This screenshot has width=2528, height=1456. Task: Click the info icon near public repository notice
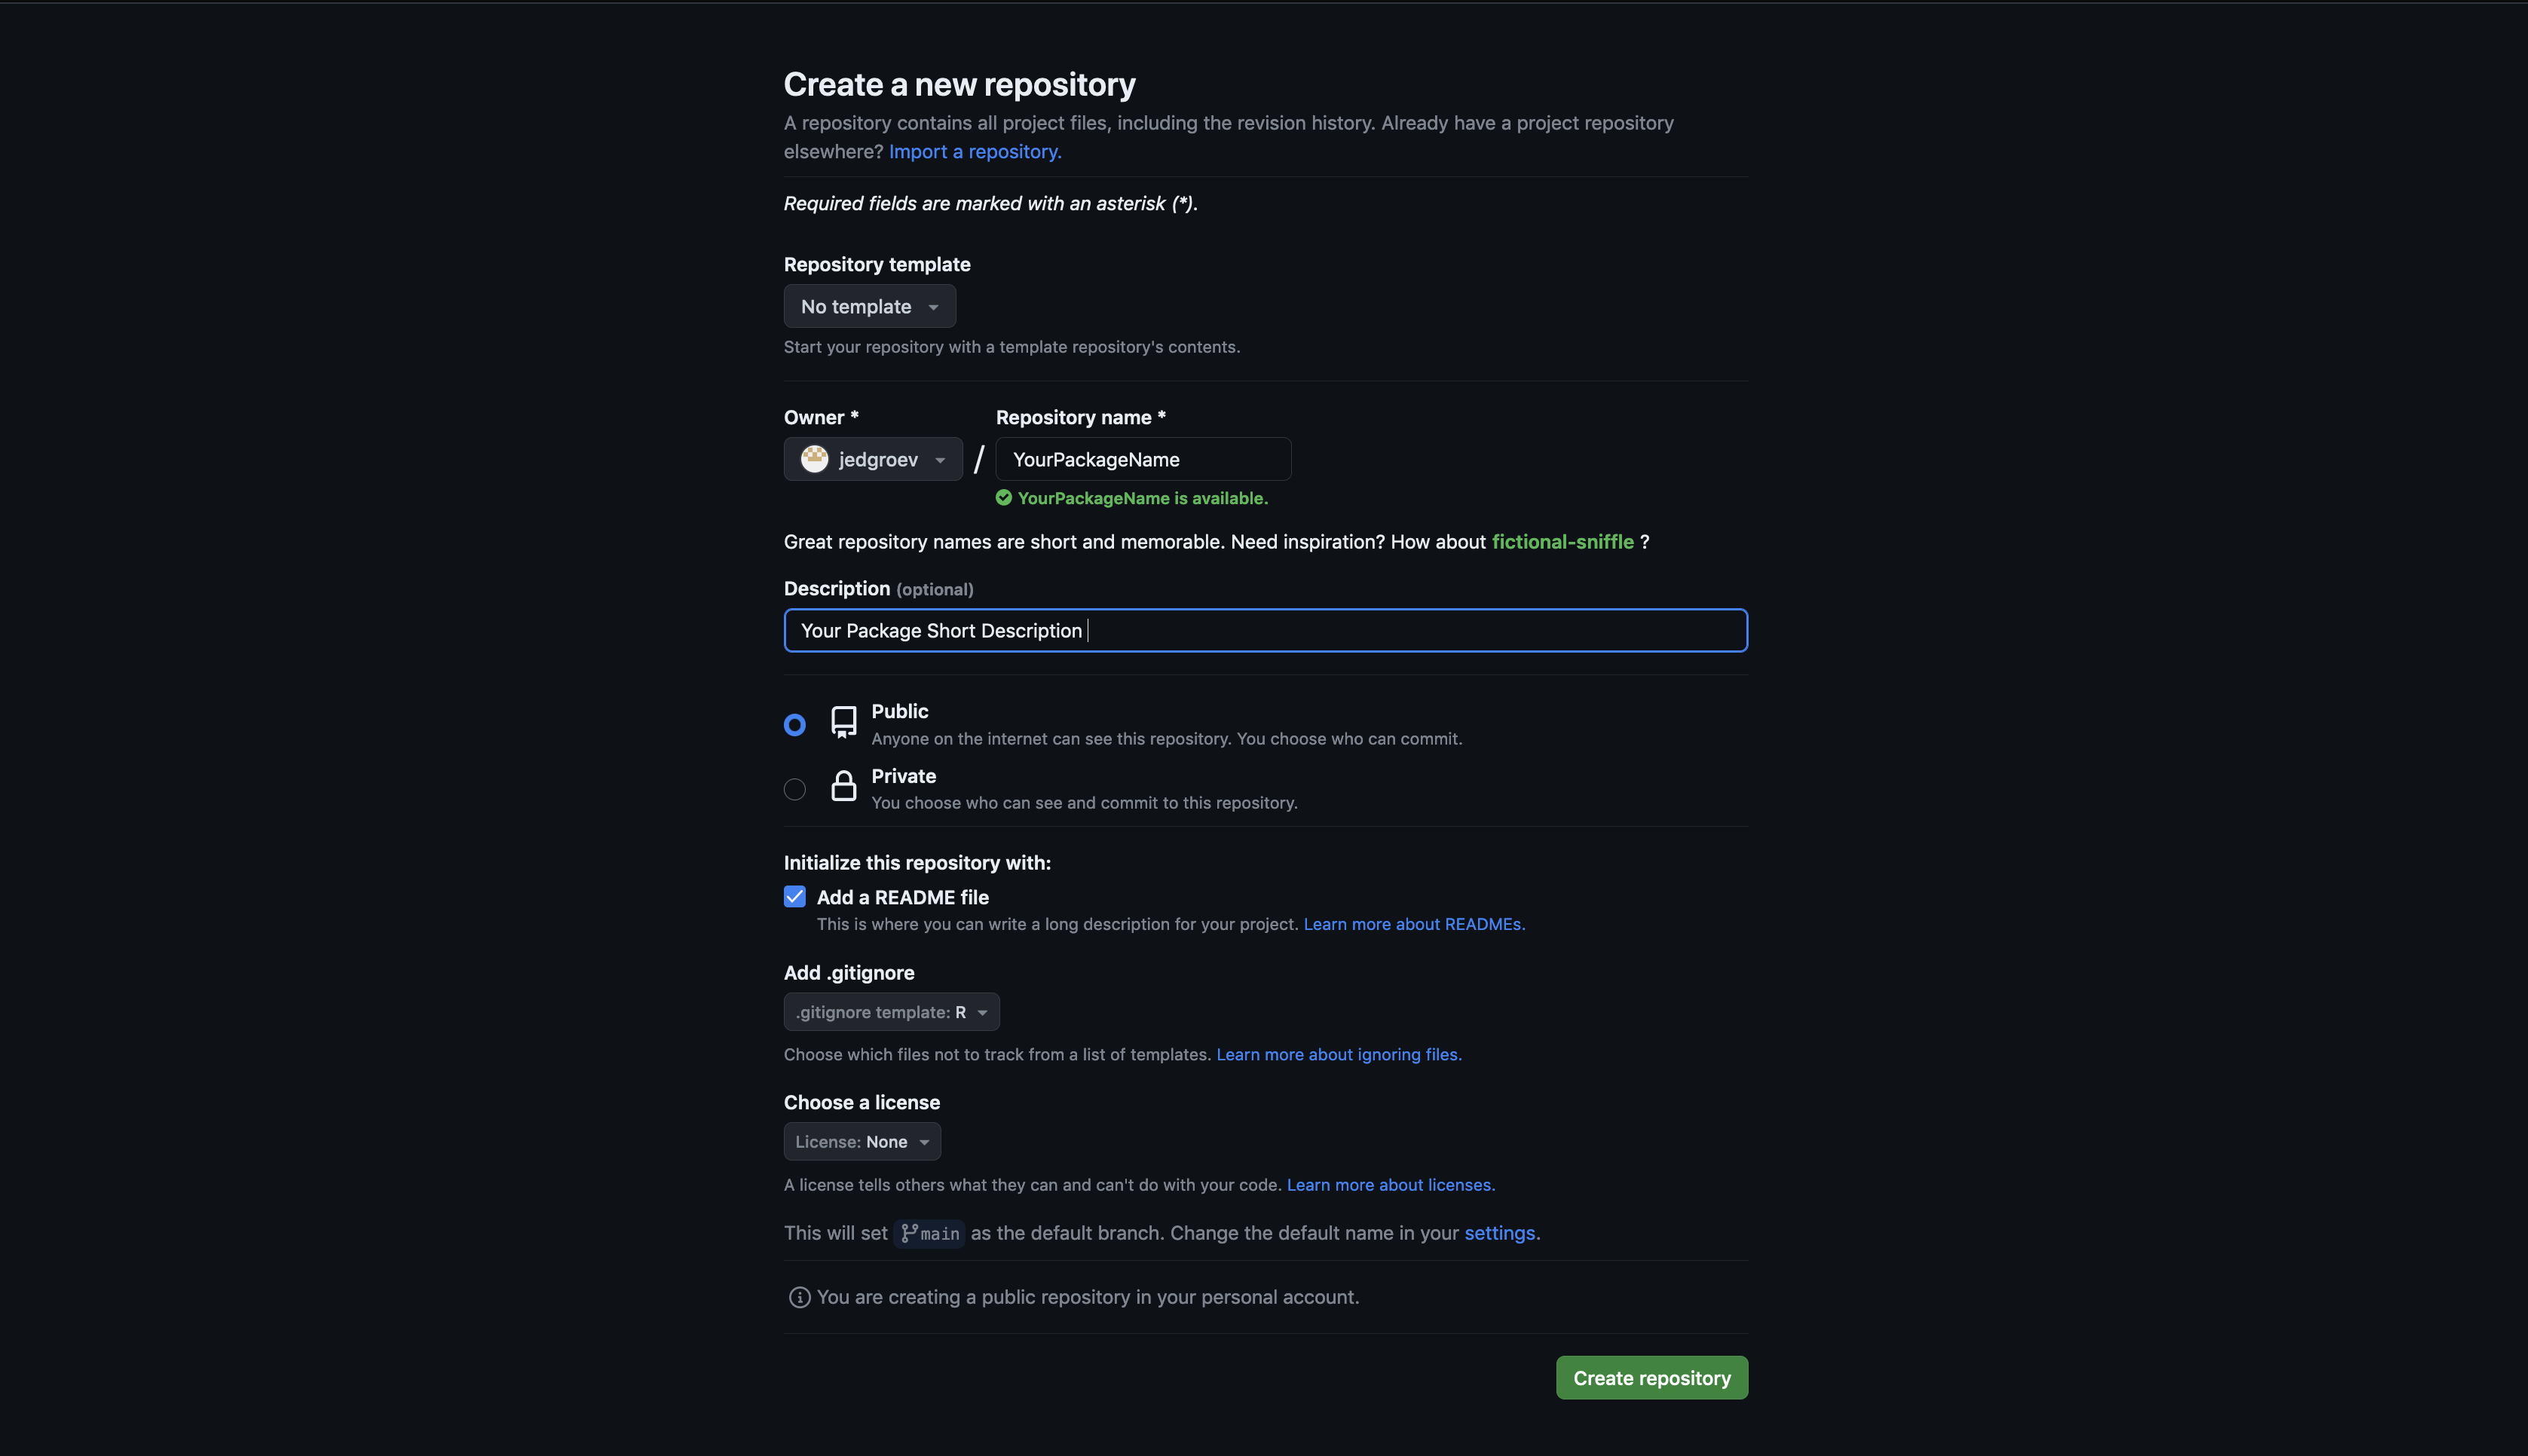tap(799, 1297)
